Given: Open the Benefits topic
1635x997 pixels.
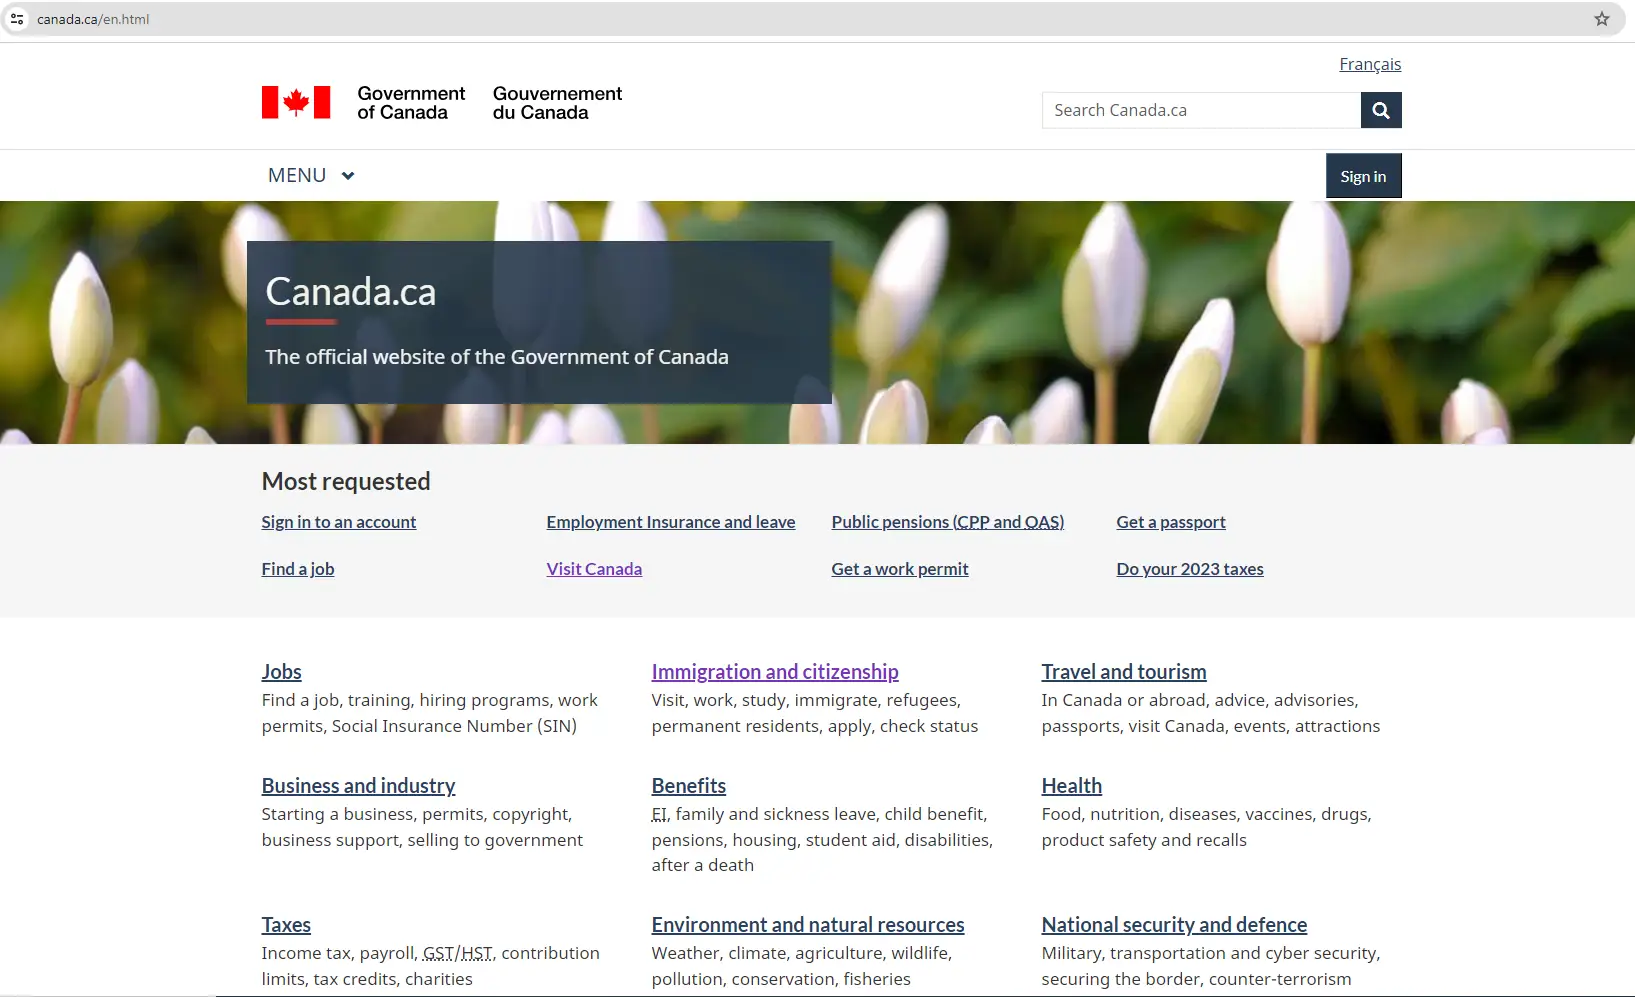Looking at the screenshot, I should pos(689,786).
